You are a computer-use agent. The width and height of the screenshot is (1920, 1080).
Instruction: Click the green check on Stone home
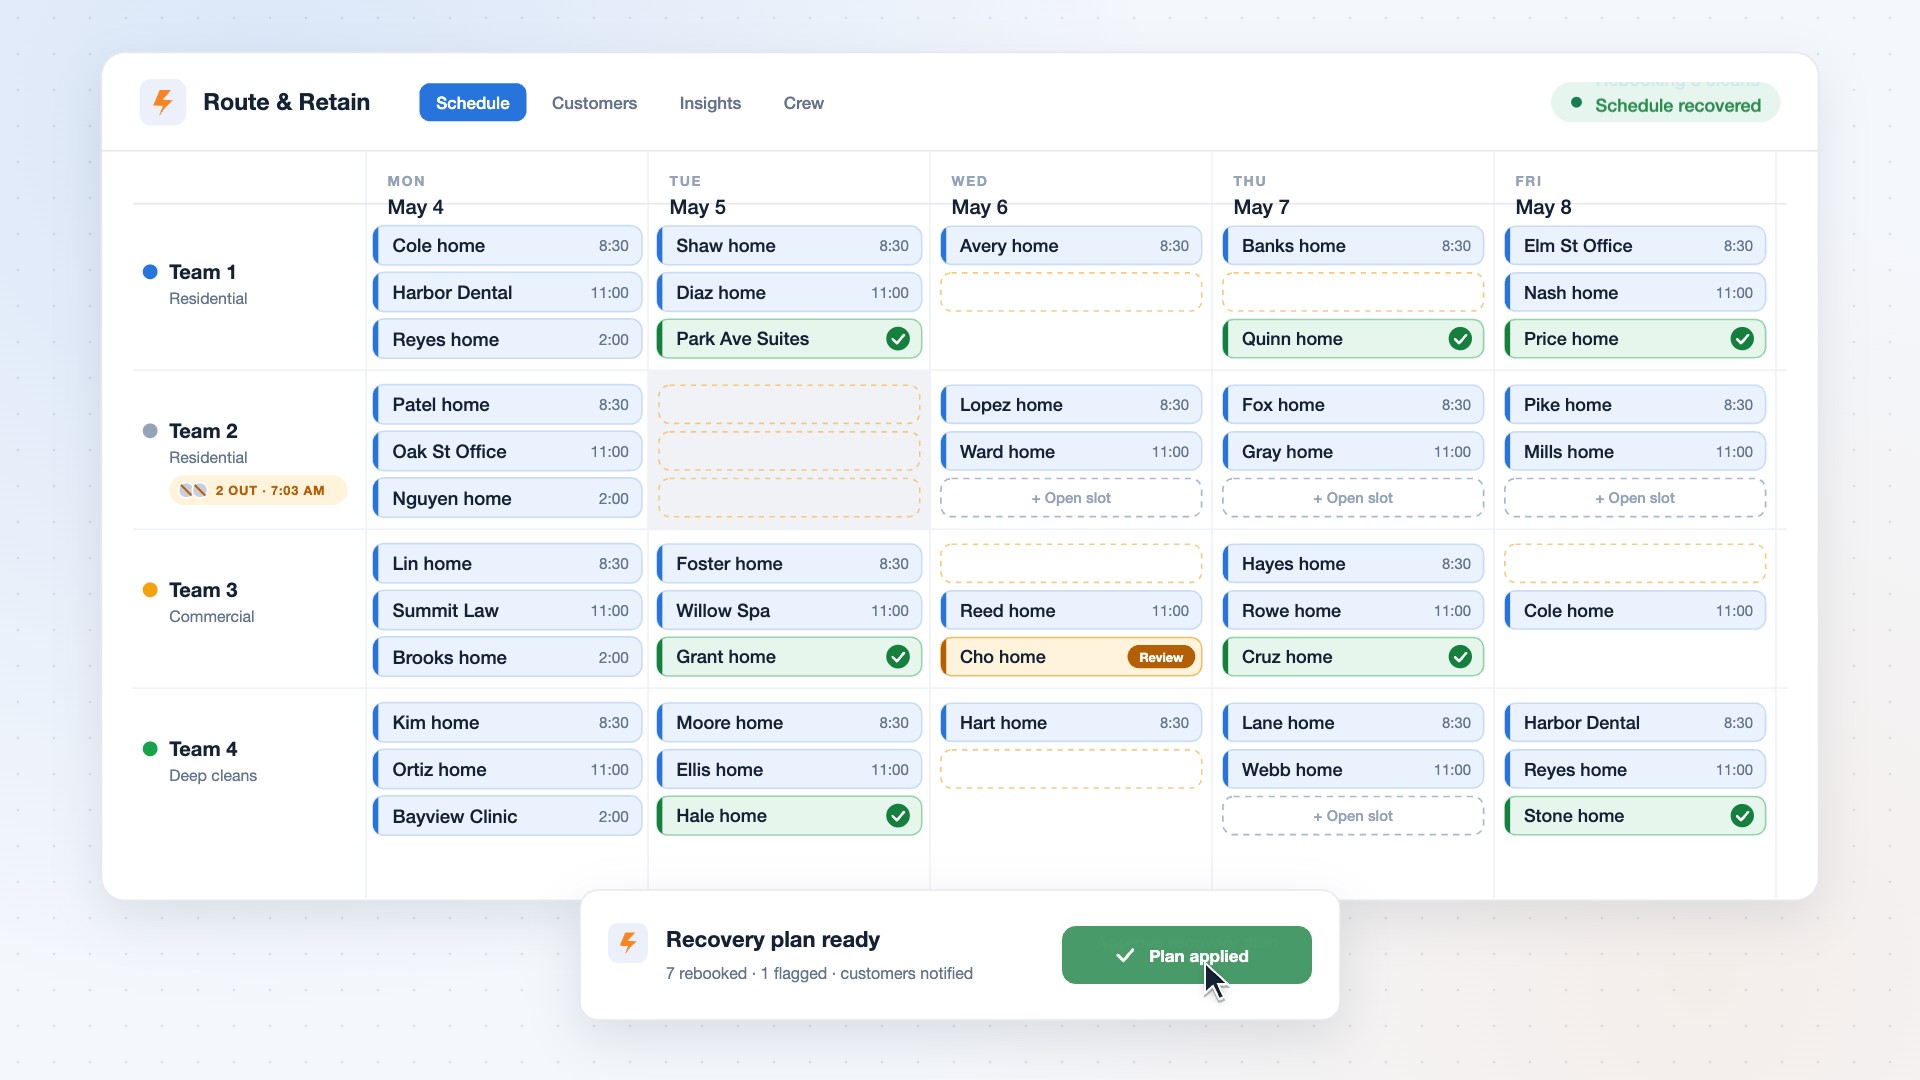click(1742, 816)
